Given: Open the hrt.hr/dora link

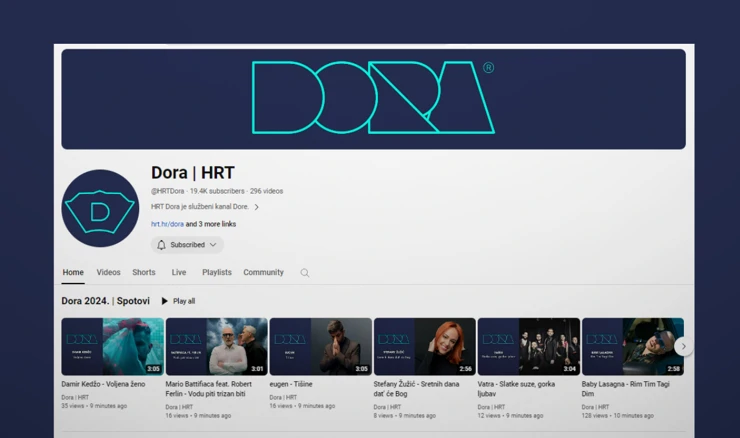Looking at the screenshot, I should pyautogui.click(x=167, y=224).
